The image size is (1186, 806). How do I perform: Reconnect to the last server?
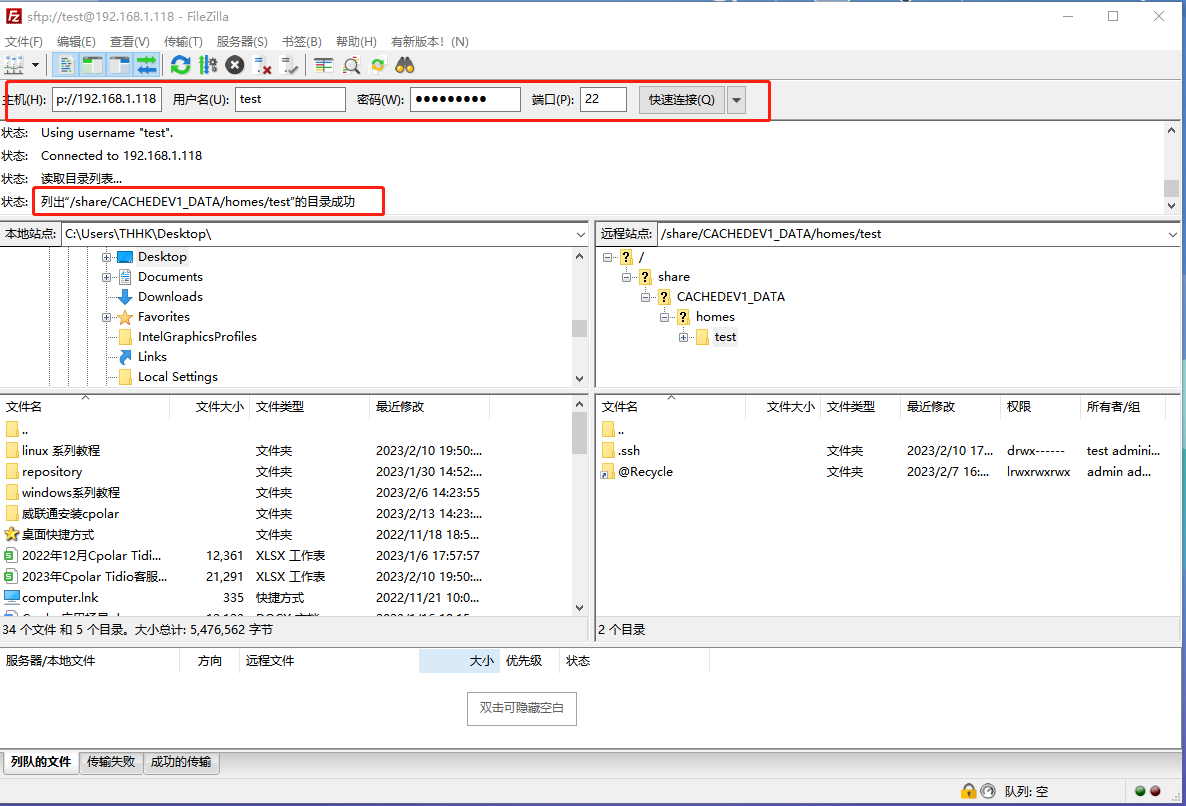pyautogui.click(x=290, y=65)
